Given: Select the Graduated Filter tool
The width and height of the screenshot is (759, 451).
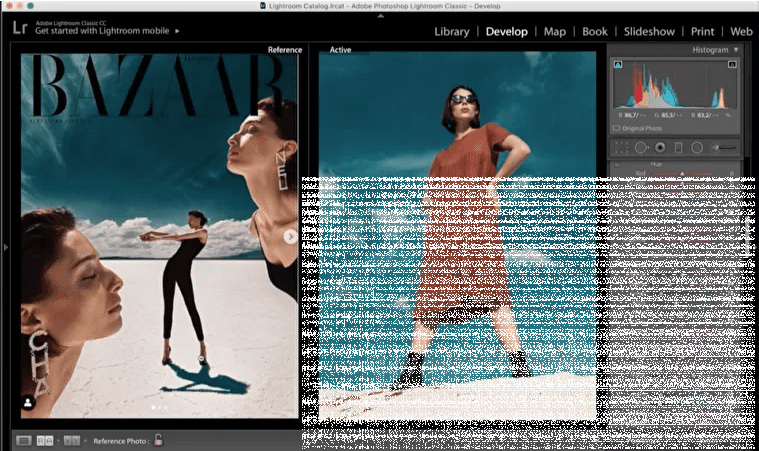Looking at the screenshot, I should tap(678, 148).
